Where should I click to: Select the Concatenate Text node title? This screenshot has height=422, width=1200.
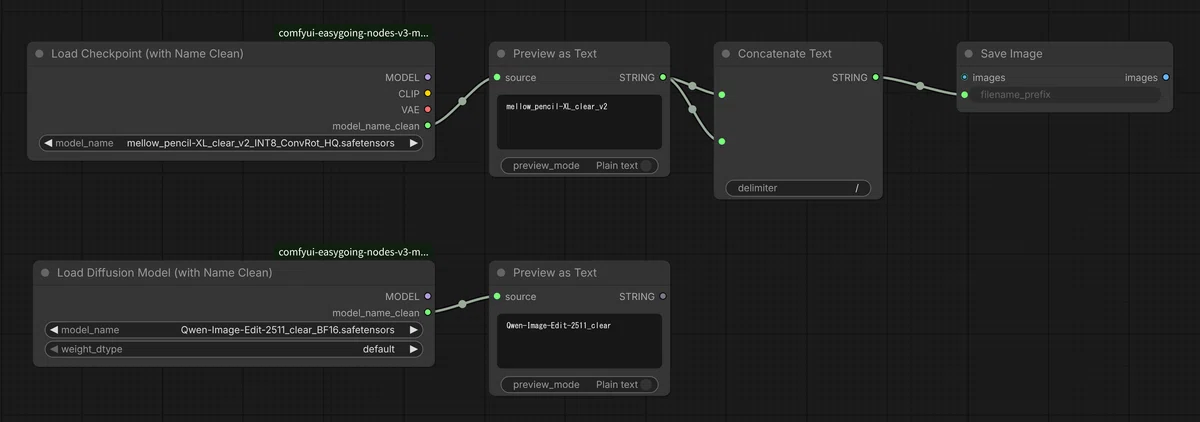coord(785,54)
